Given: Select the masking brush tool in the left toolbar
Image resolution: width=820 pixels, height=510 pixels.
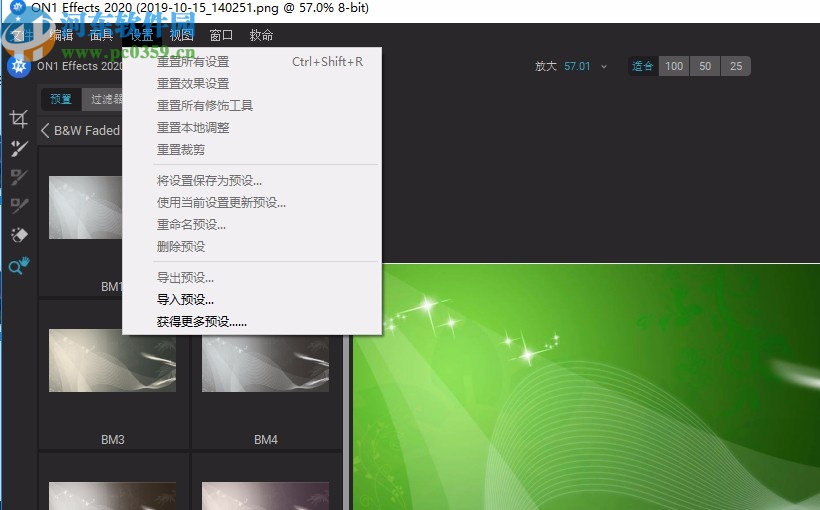Looking at the screenshot, I should pos(19,206).
